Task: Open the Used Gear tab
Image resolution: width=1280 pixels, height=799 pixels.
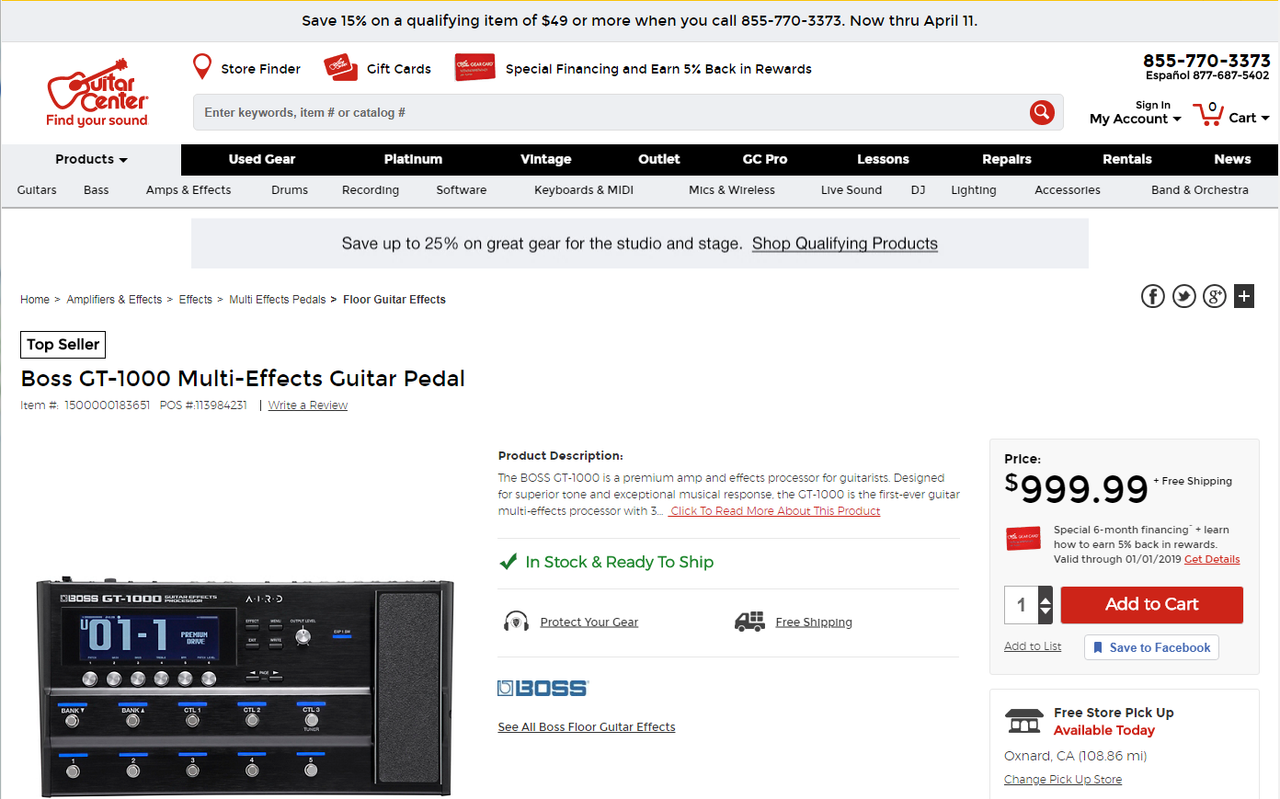Action: click(262, 159)
